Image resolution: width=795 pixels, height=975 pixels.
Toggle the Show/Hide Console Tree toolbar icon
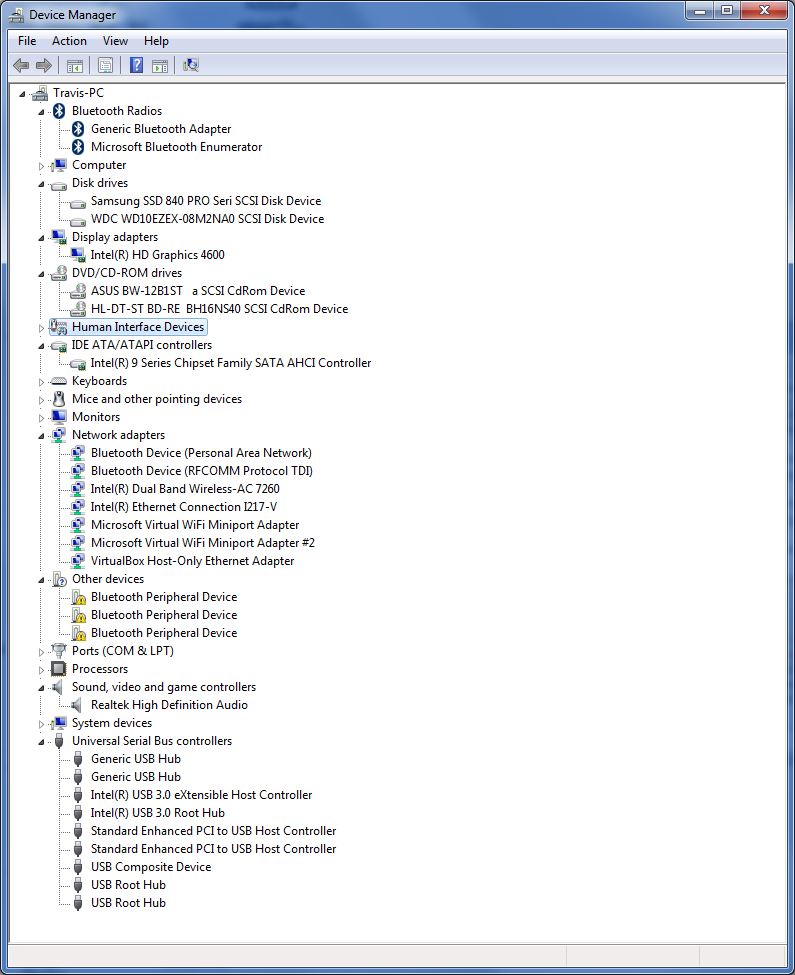pyautogui.click(x=75, y=65)
